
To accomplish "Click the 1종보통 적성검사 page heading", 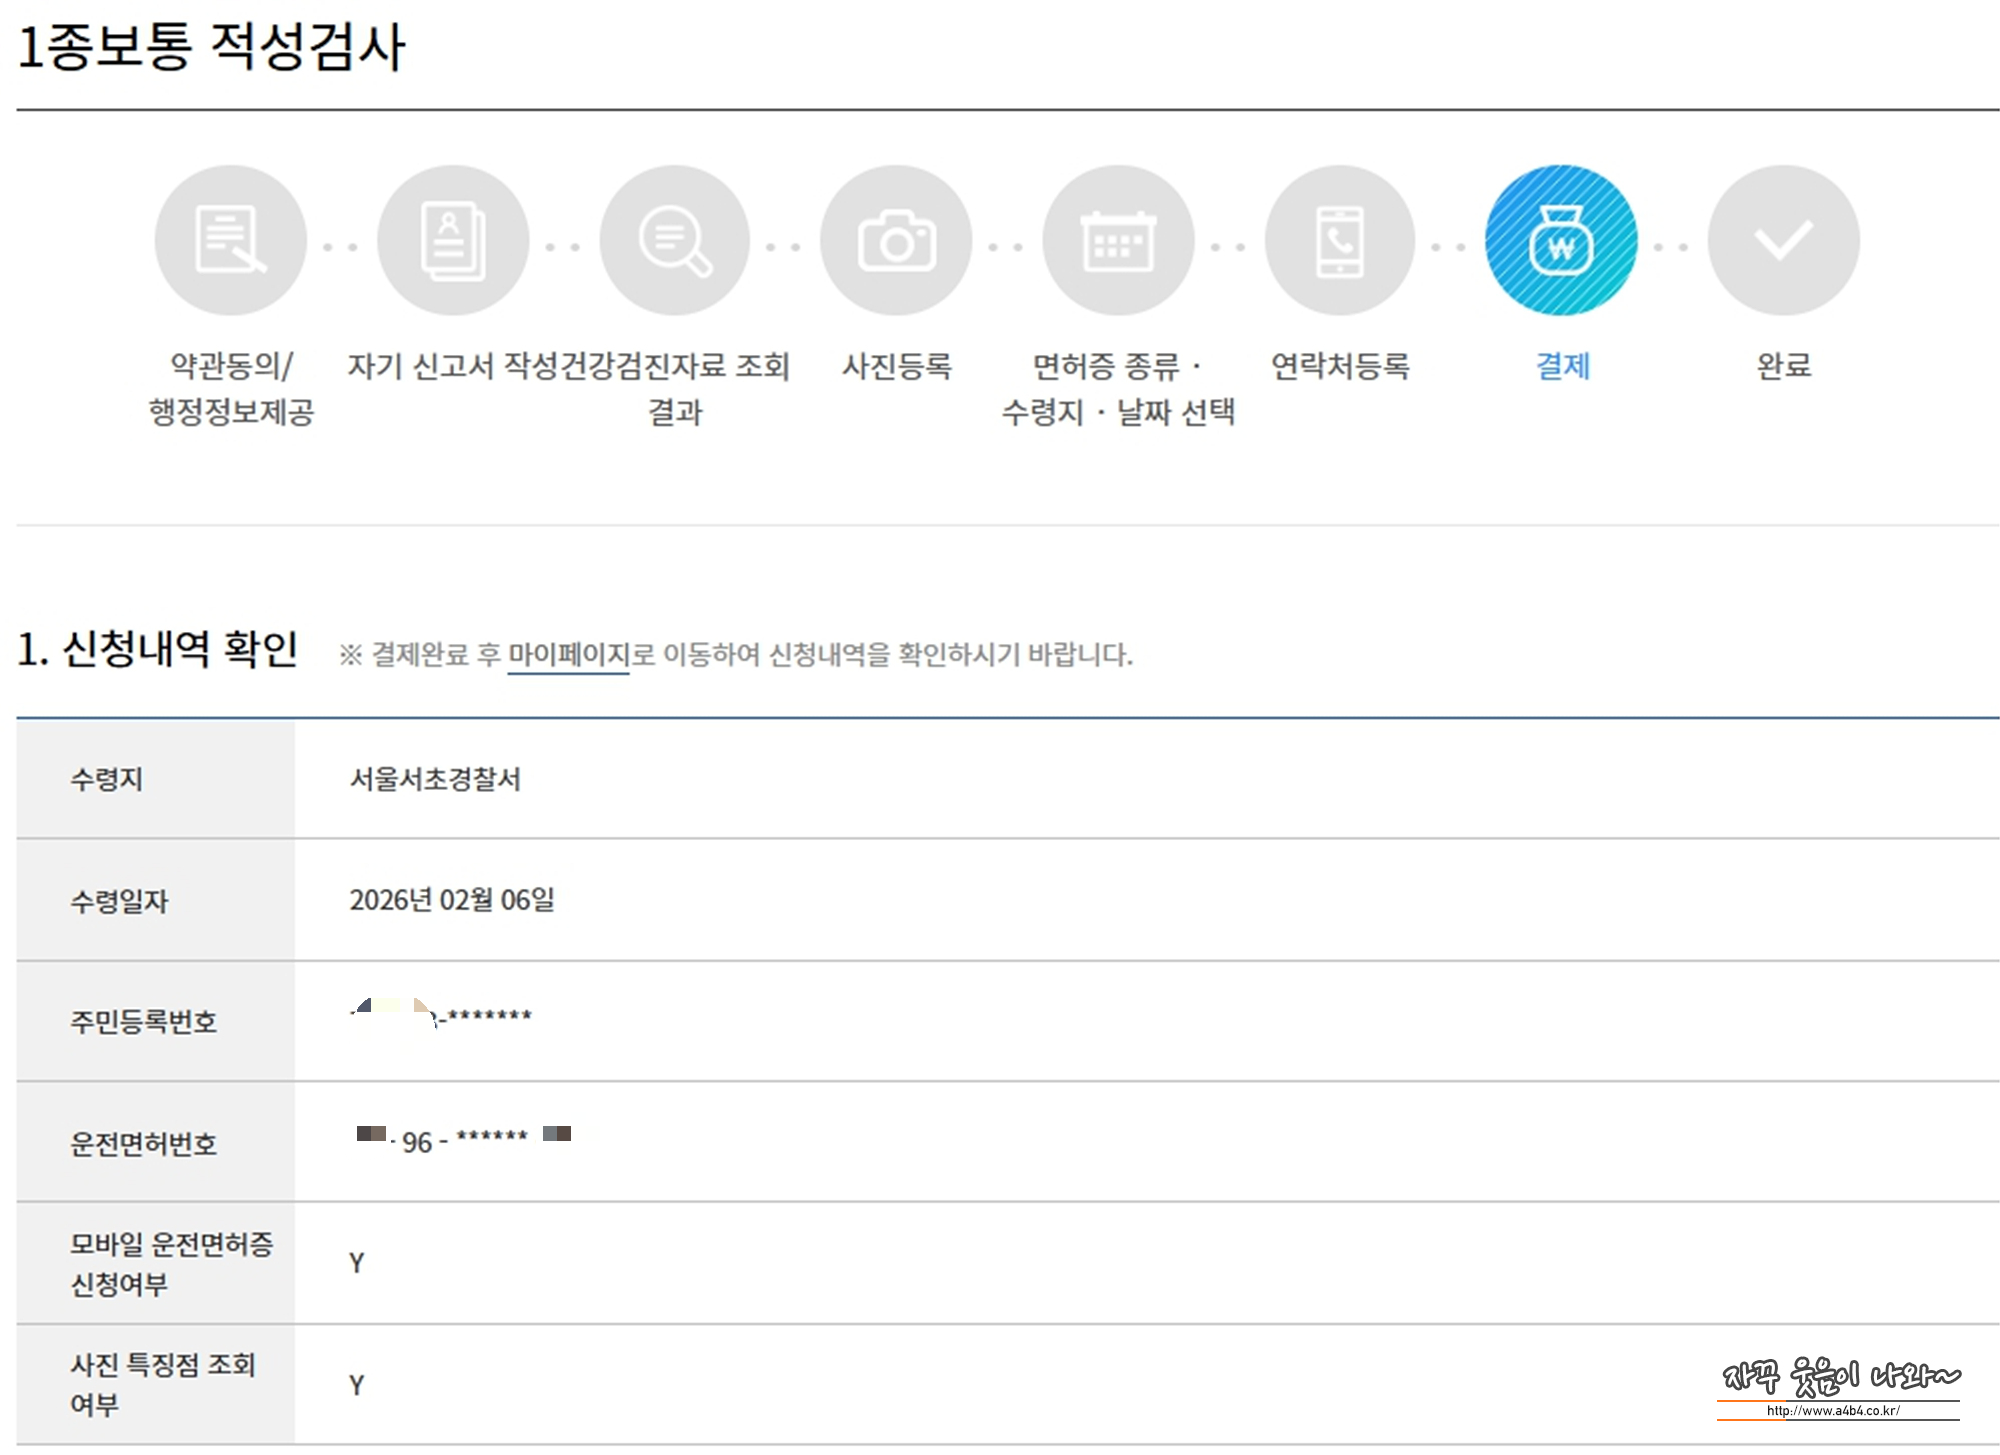I will [211, 47].
